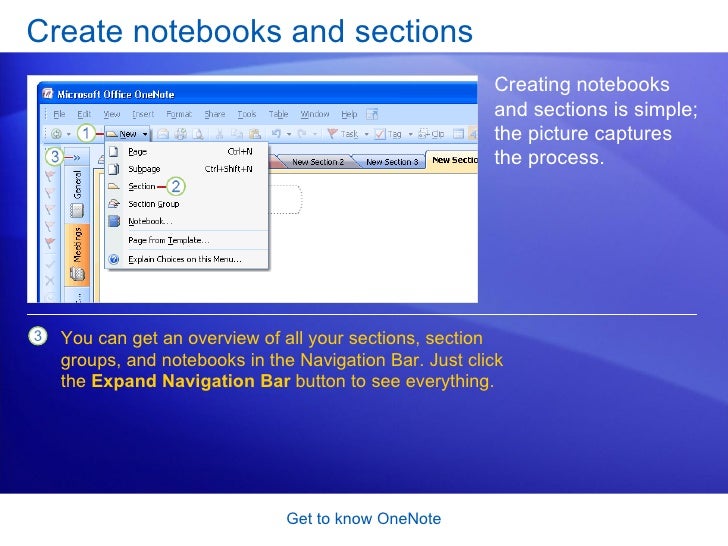The image size is (728, 546).
Task: Open the Undo history dropdown arrow
Action: [288, 134]
